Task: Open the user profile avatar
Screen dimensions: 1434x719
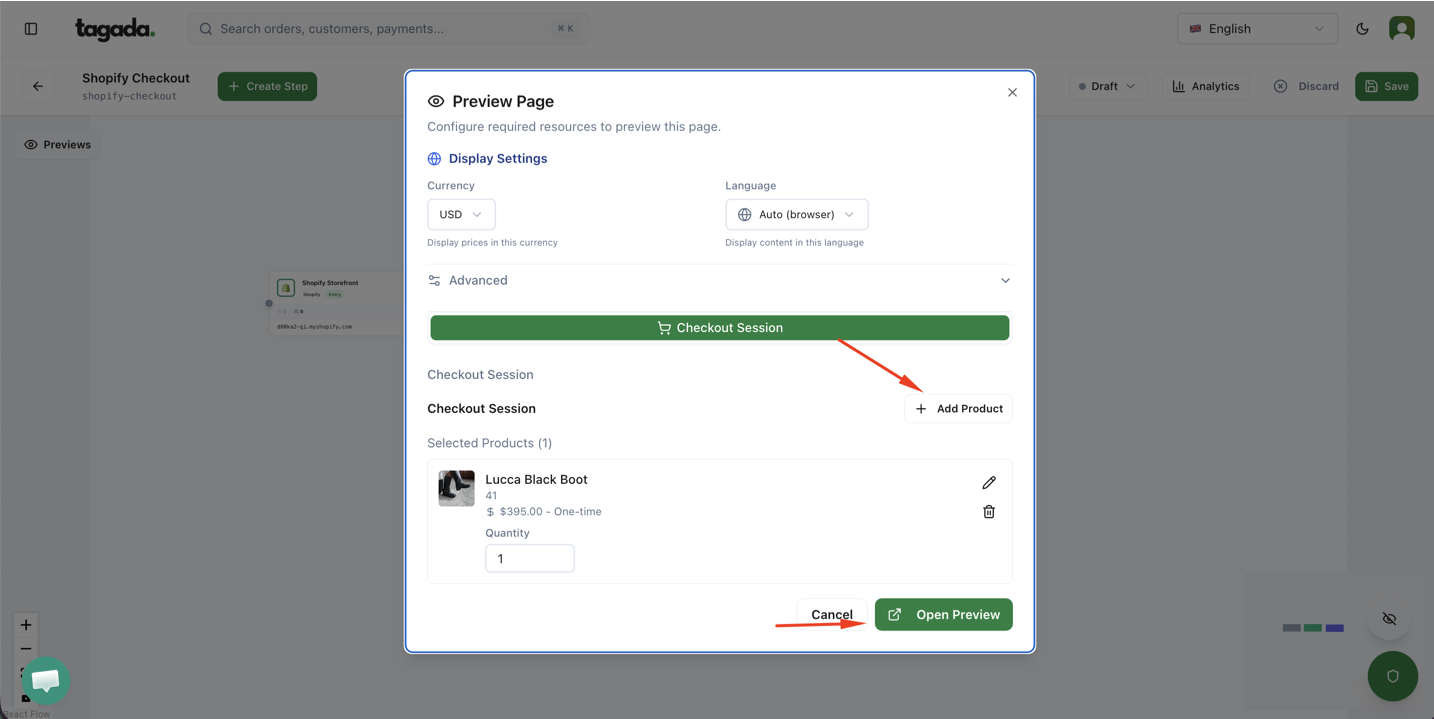Action: tap(1401, 29)
